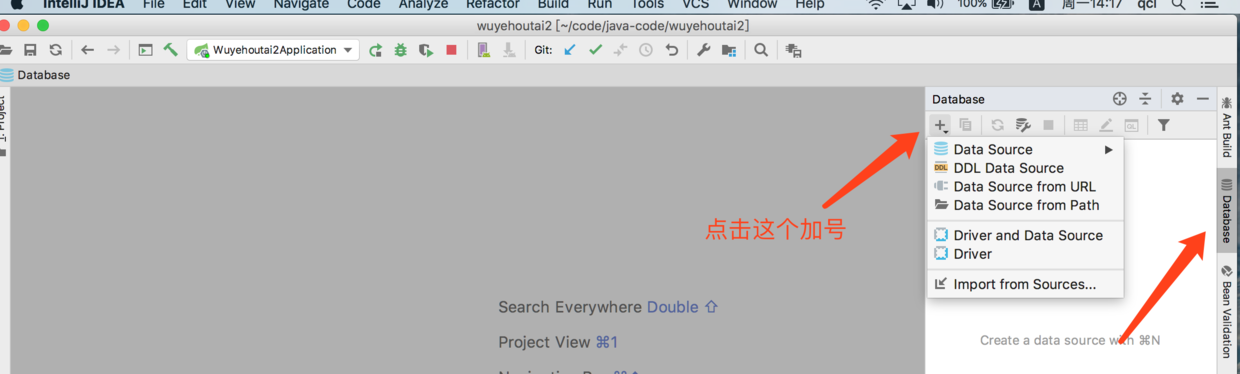Click the Collapse All icon in Database header
Screen dimensions: 1240x374
point(1145,99)
